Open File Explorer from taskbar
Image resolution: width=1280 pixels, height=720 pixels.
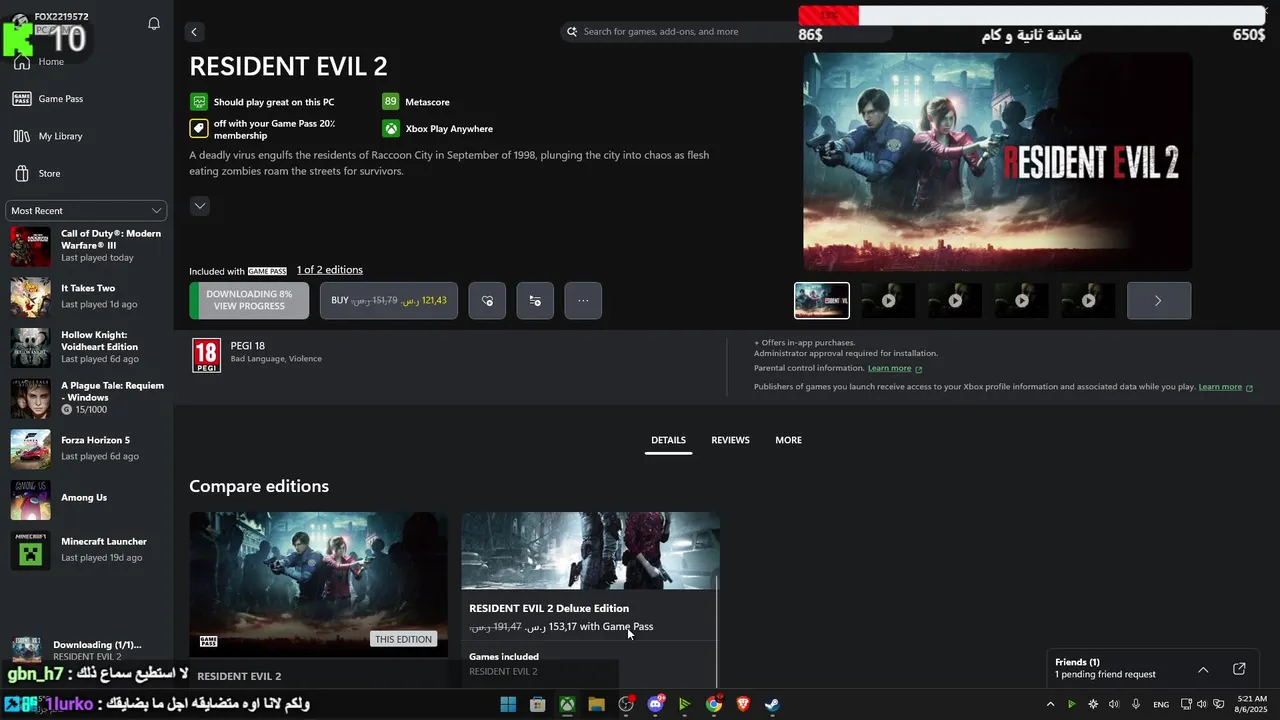point(596,704)
